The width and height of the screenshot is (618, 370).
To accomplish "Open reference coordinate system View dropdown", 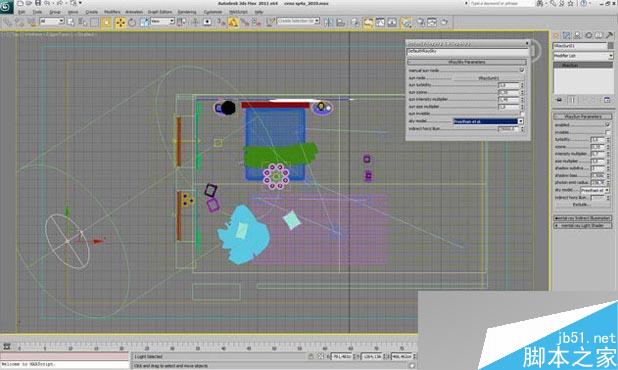I will 162,21.
